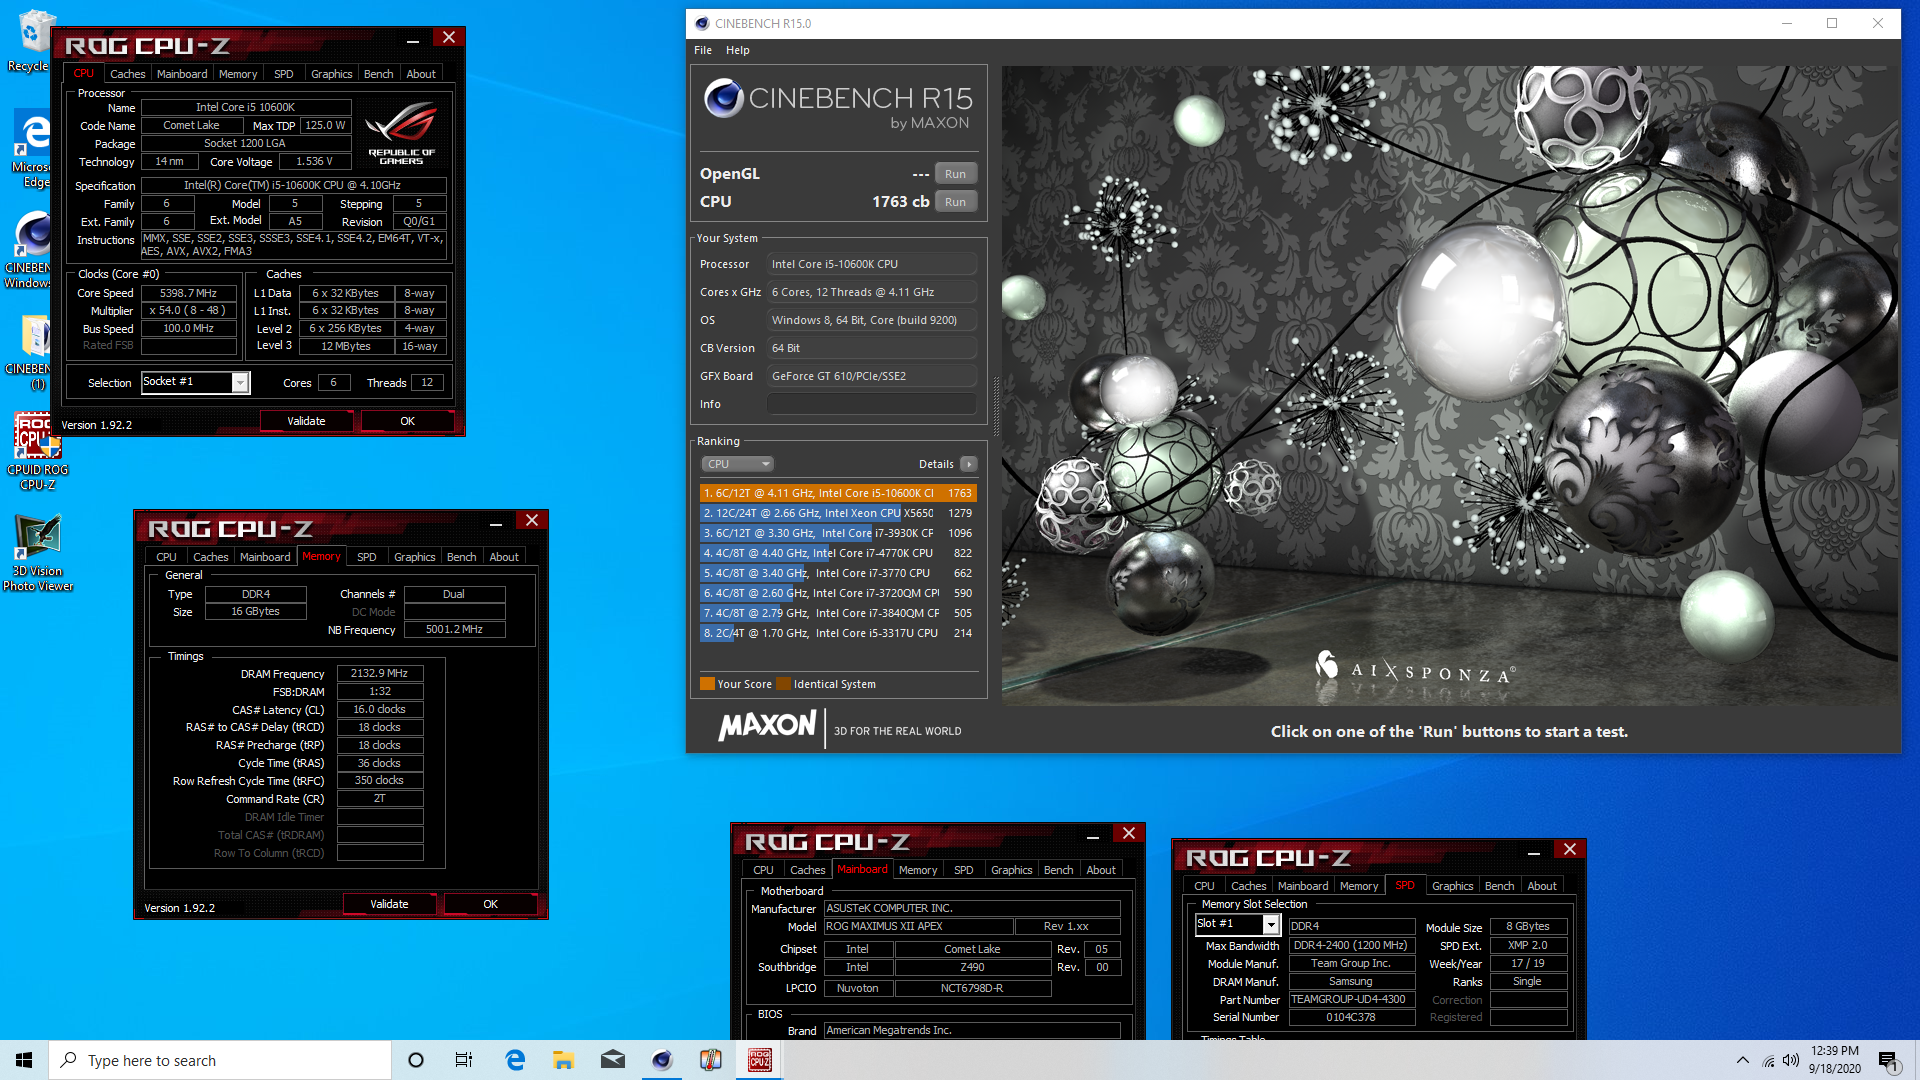Screen dimensions: 1920x1080
Task: Run the CPU benchmark
Action: coord(956,202)
